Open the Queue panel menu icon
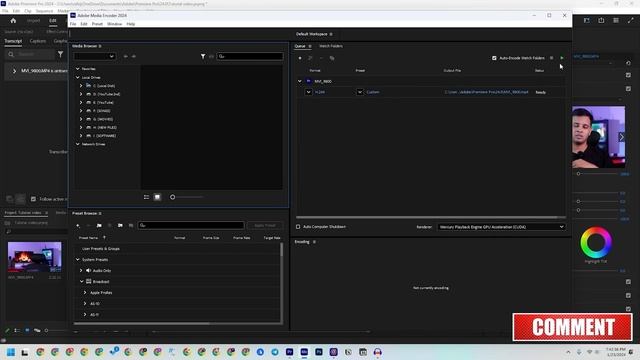 pyautogui.click(x=310, y=46)
